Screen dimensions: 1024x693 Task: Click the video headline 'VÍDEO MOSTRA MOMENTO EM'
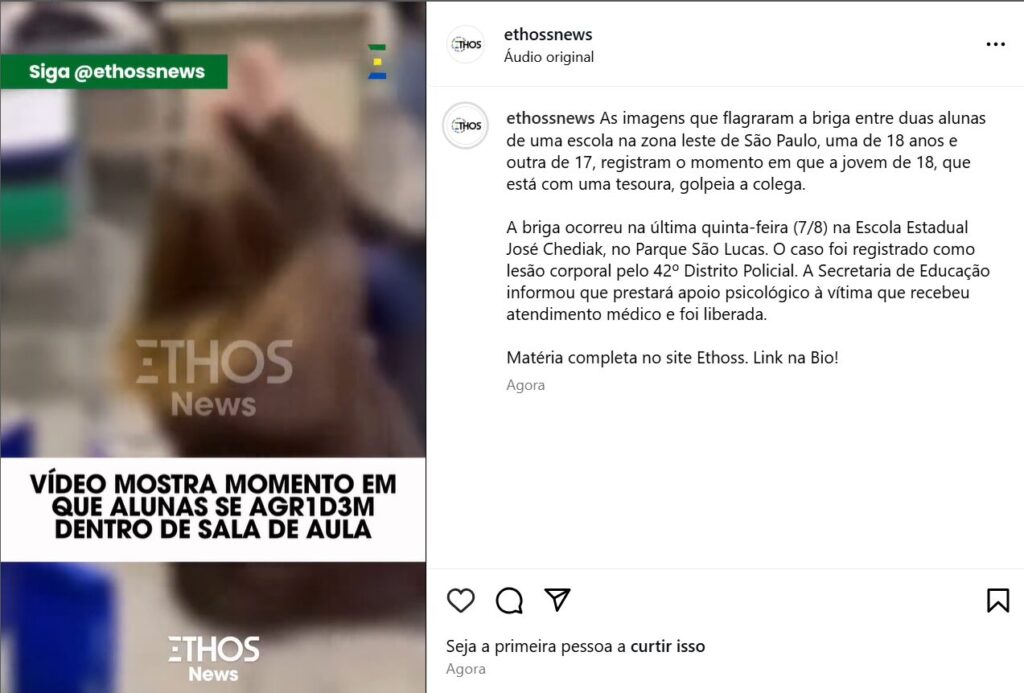point(214,484)
